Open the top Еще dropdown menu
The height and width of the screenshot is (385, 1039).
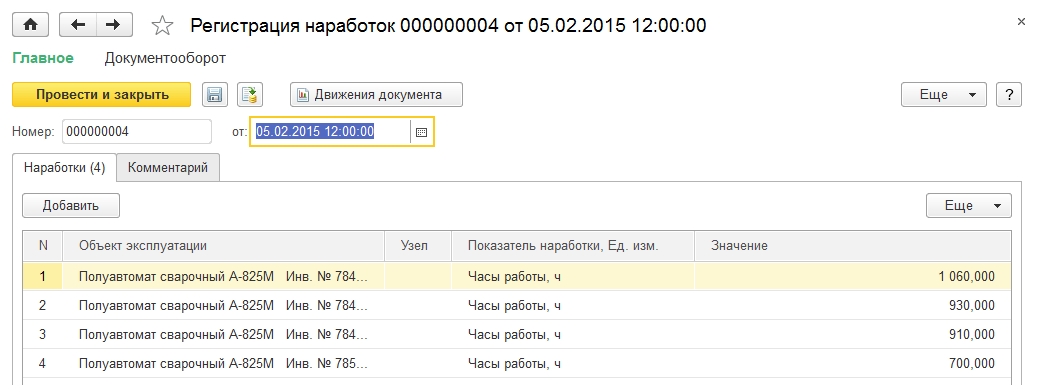(x=944, y=95)
